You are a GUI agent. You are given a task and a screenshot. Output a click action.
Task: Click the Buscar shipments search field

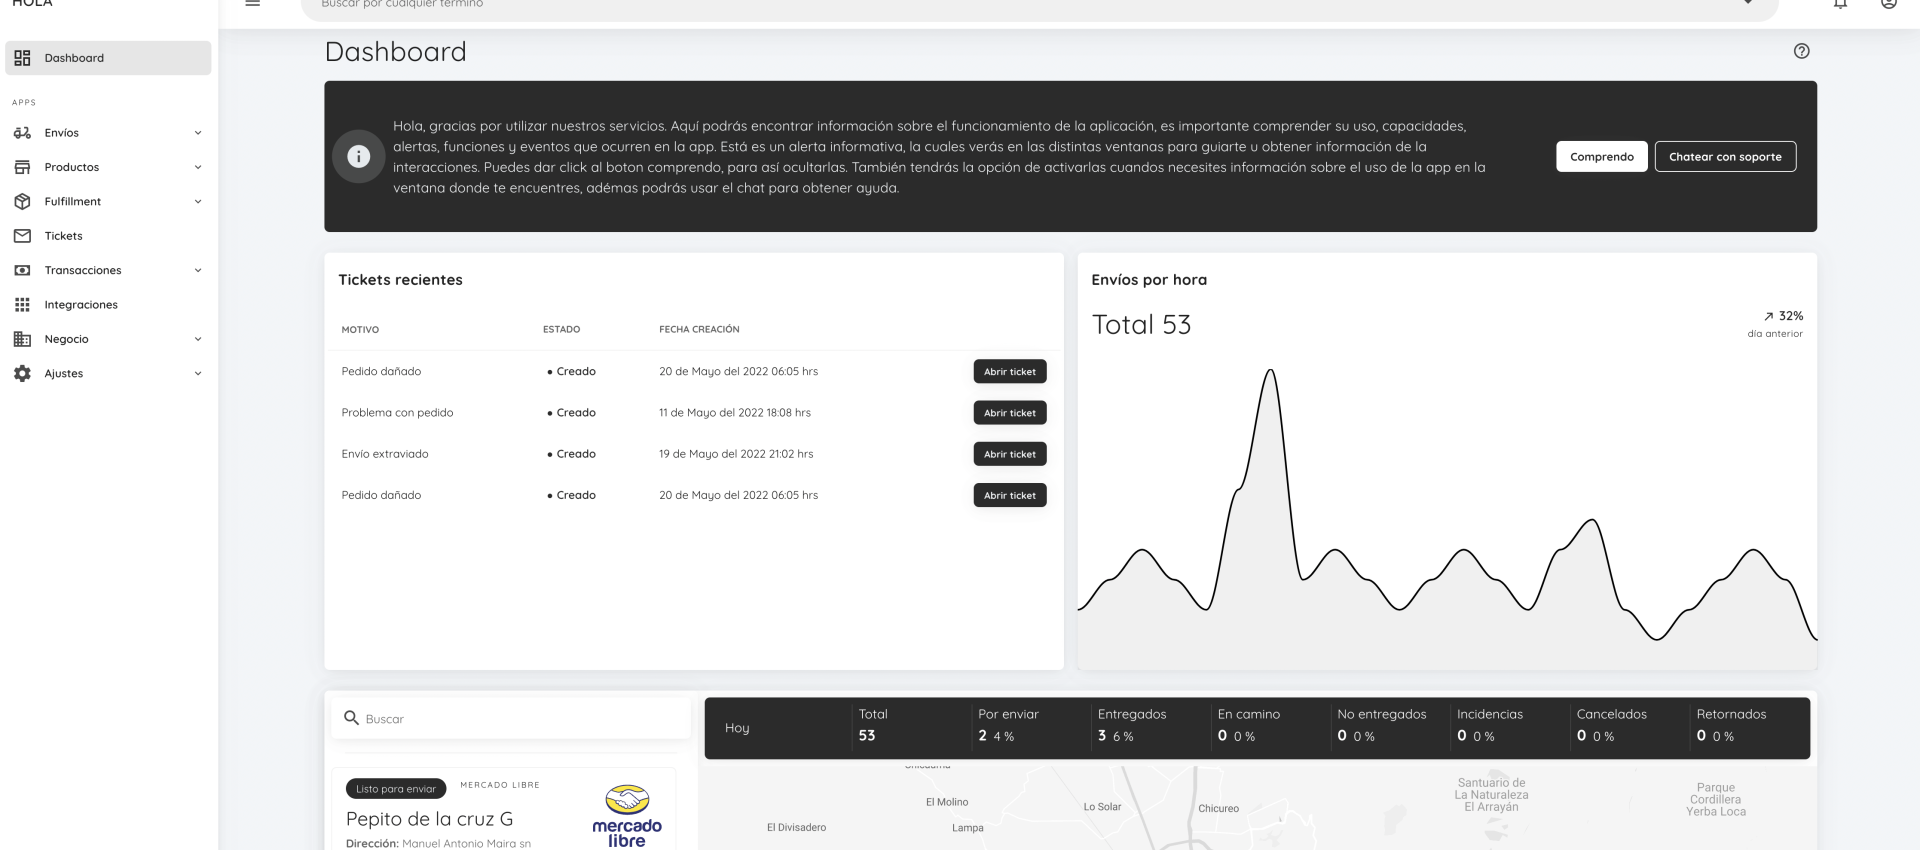click(511, 718)
